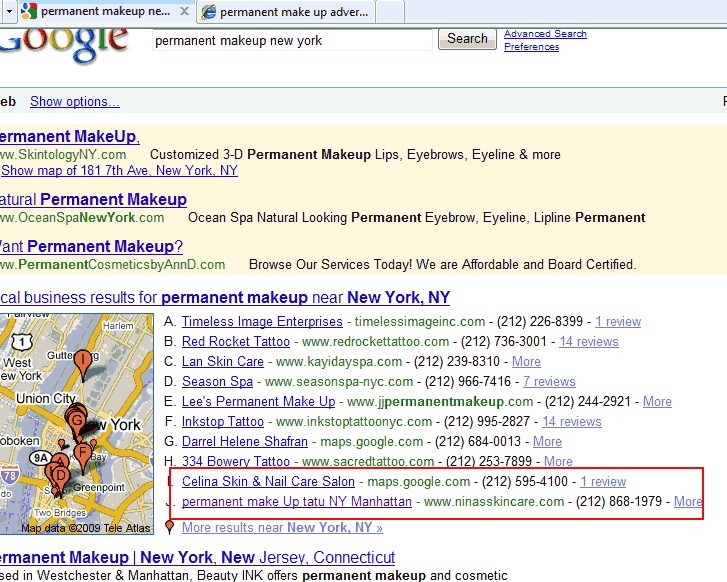Click the 'Map data ©2009 Tele Atlas' caption
Screen dimensions: 727x582
coord(85,528)
